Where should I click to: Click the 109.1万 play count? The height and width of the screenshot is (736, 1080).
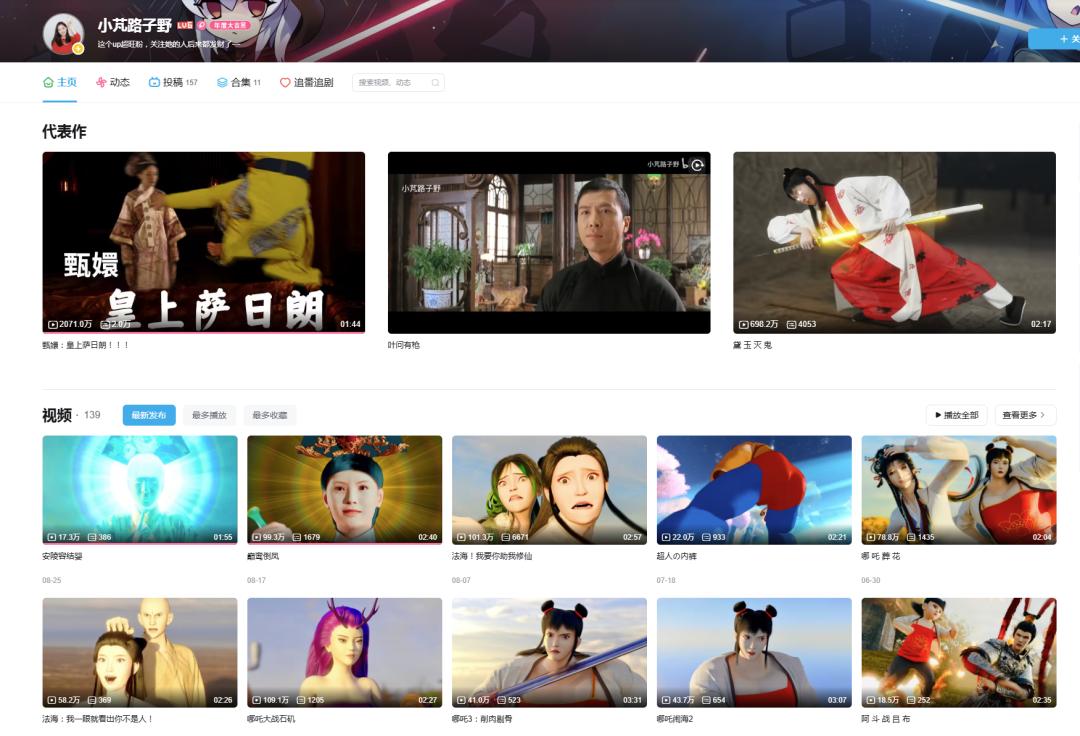pyautogui.click(x=271, y=700)
